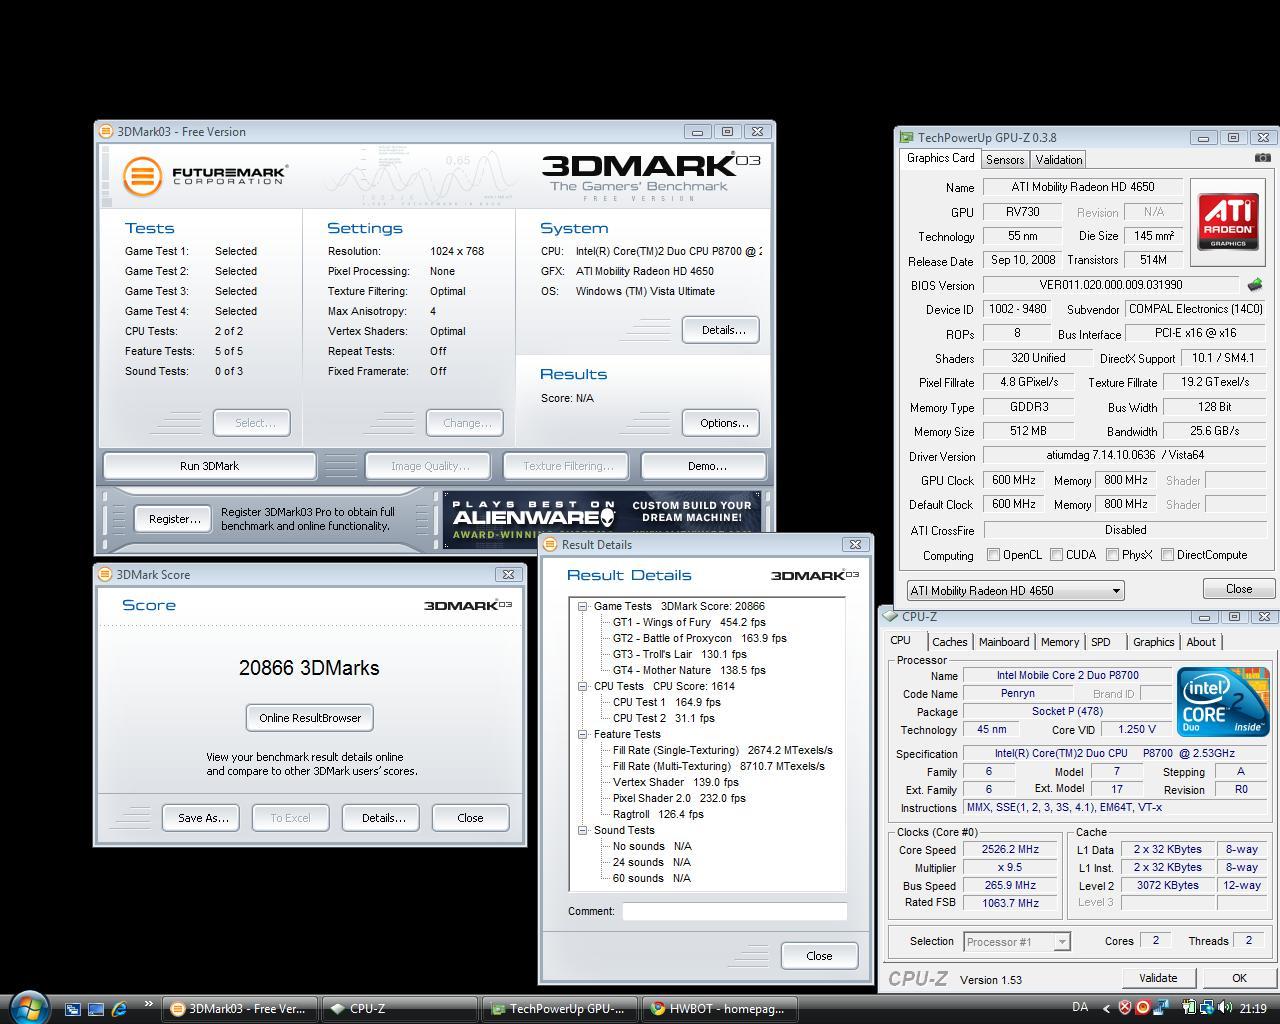Screen dimensions: 1280x1024
Task: Open the GPU-Z graphics card selection dropdown
Action: tap(1015, 590)
